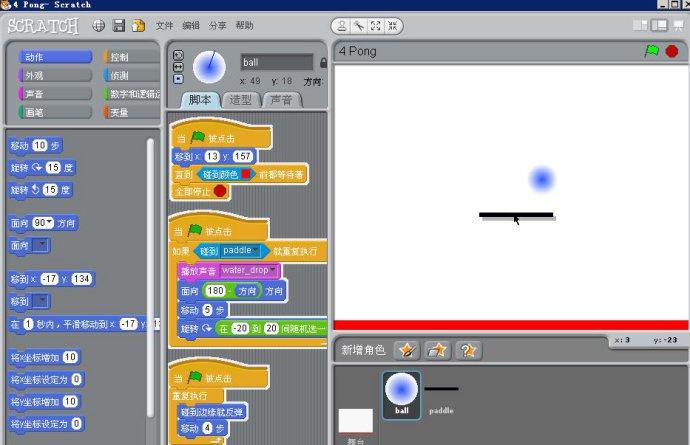Select 数字和逻辑运算 block category
Image resolution: width=690 pixels, height=445 pixels.
click(131, 94)
